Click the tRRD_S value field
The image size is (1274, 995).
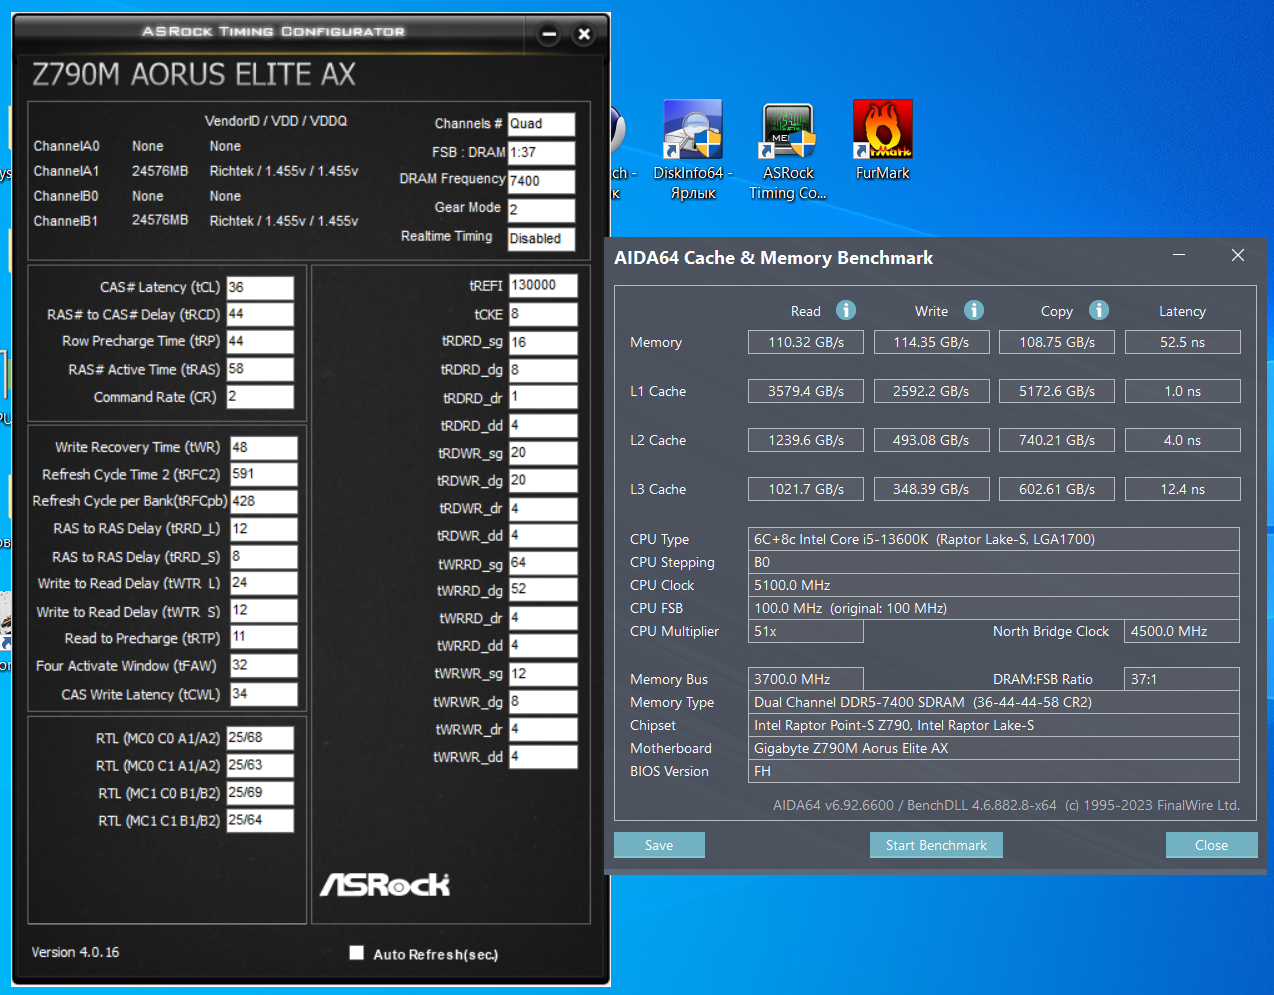(264, 557)
